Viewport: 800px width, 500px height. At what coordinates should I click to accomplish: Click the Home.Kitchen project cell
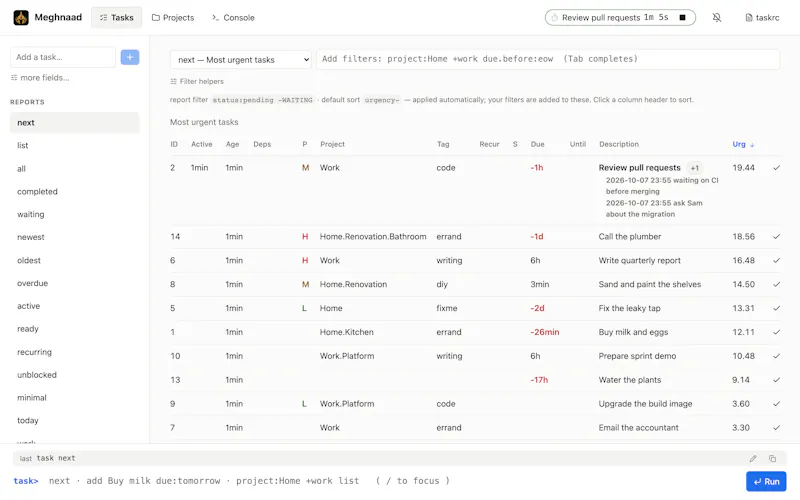click(x=346, y=332)
